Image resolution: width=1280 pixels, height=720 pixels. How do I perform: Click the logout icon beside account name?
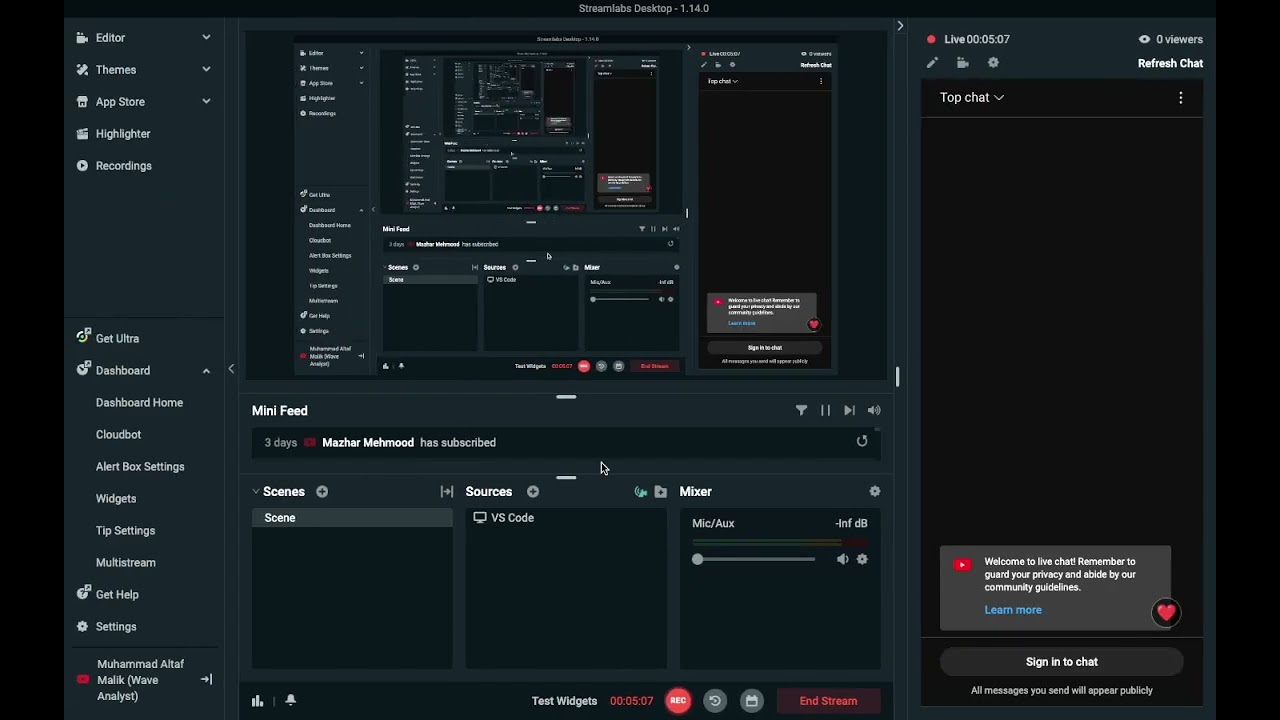pos(206,680)
